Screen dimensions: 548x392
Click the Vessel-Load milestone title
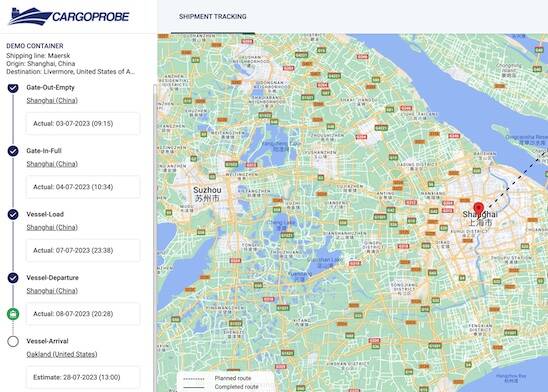click(45, 214)
